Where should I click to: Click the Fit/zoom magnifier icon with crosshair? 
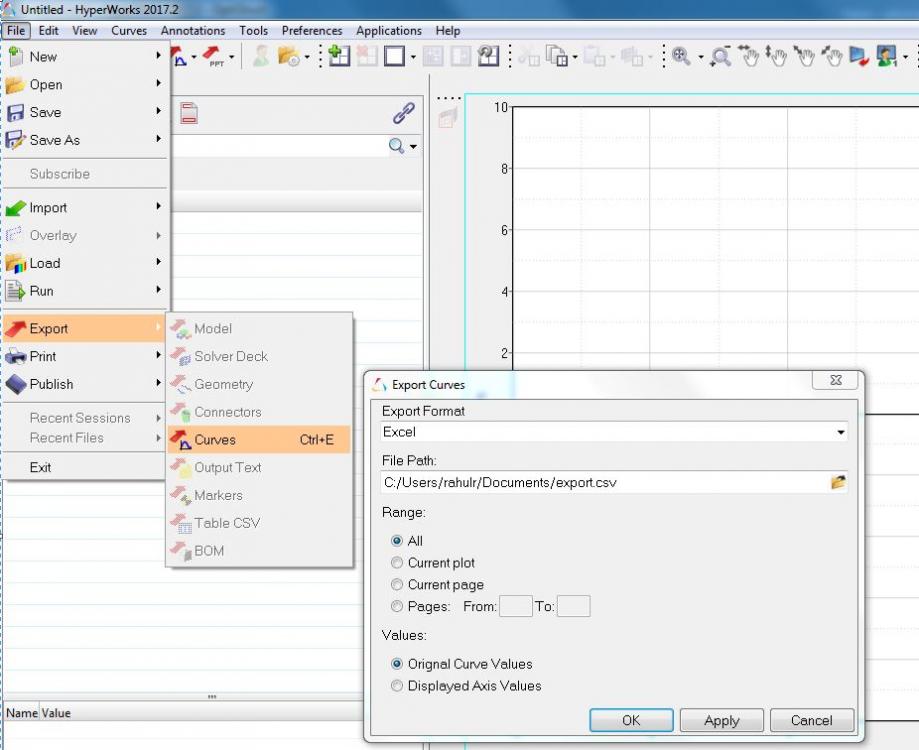tap(681, 56)
